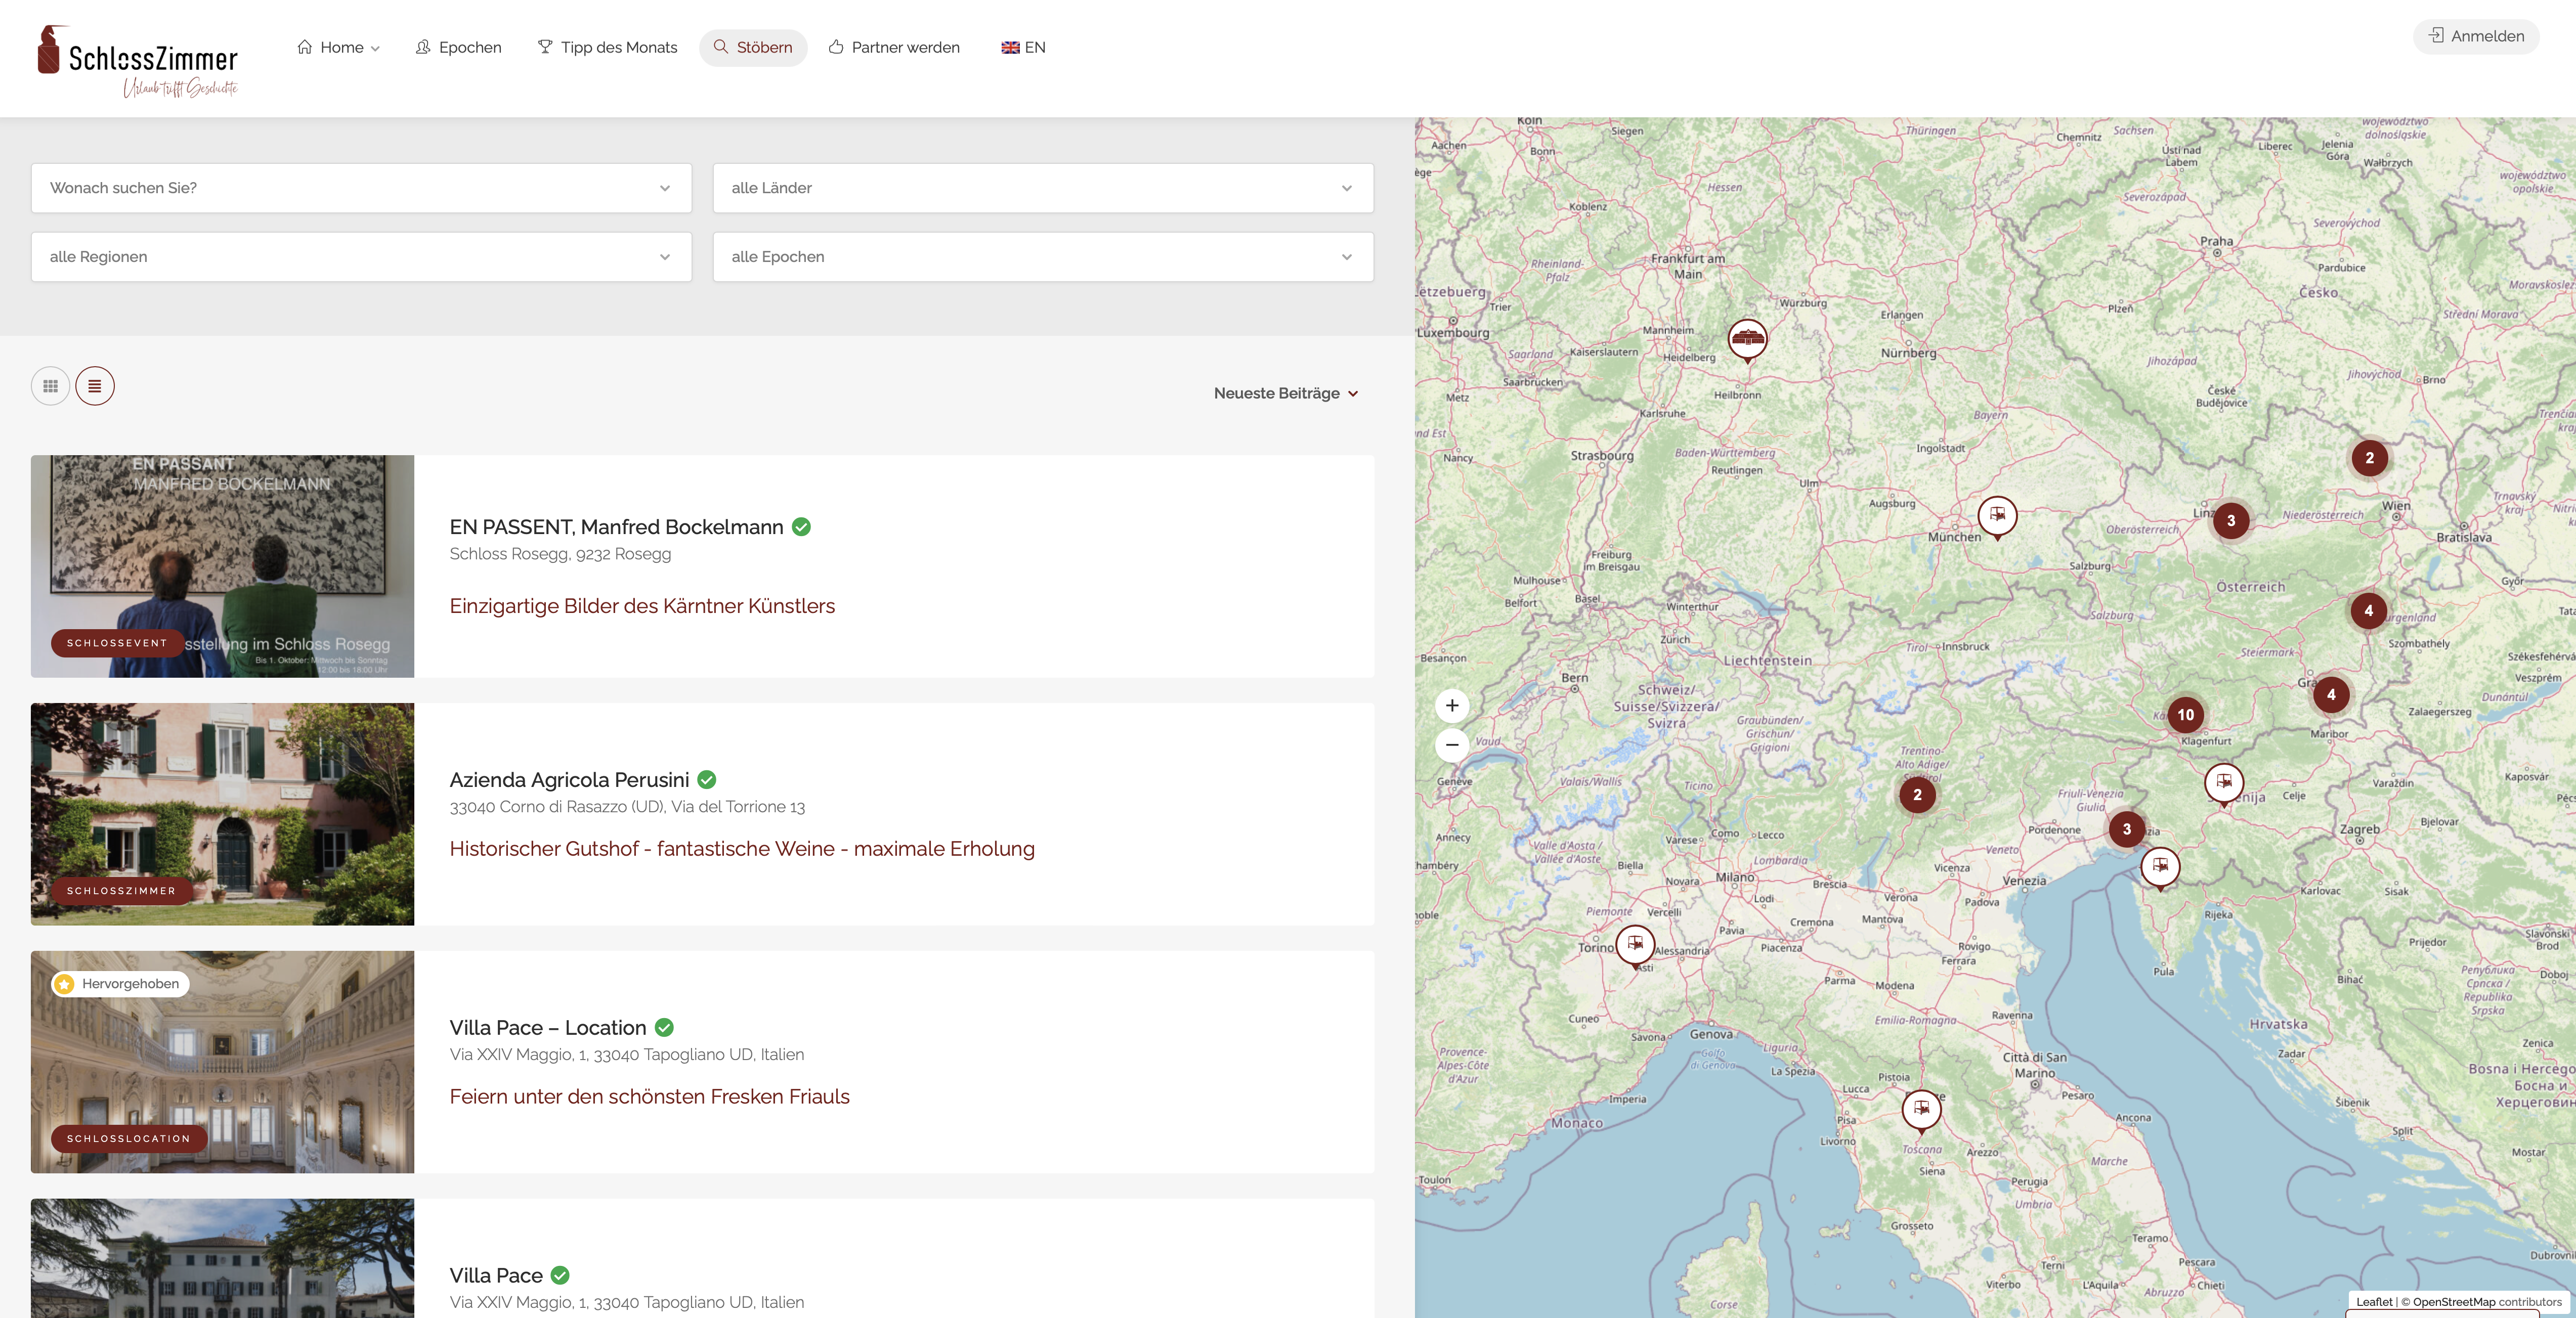Open Azienda Agricola Perusini thumbnail
The image size is (2576, 1318).
tap(222, 814)
